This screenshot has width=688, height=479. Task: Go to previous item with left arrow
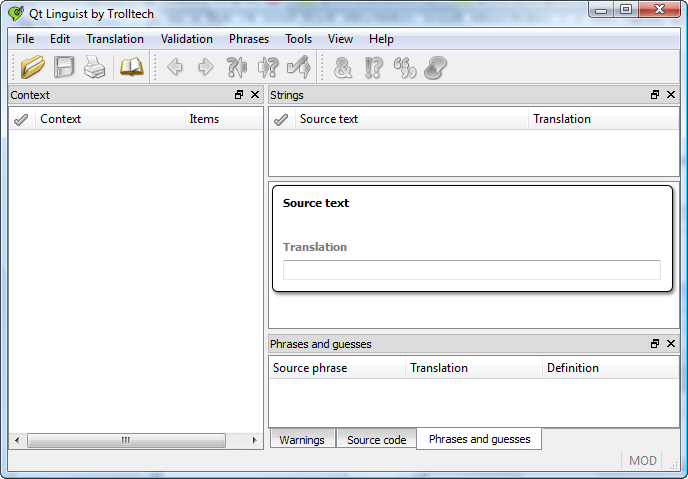pyautogui.click(x=175, y=68)
